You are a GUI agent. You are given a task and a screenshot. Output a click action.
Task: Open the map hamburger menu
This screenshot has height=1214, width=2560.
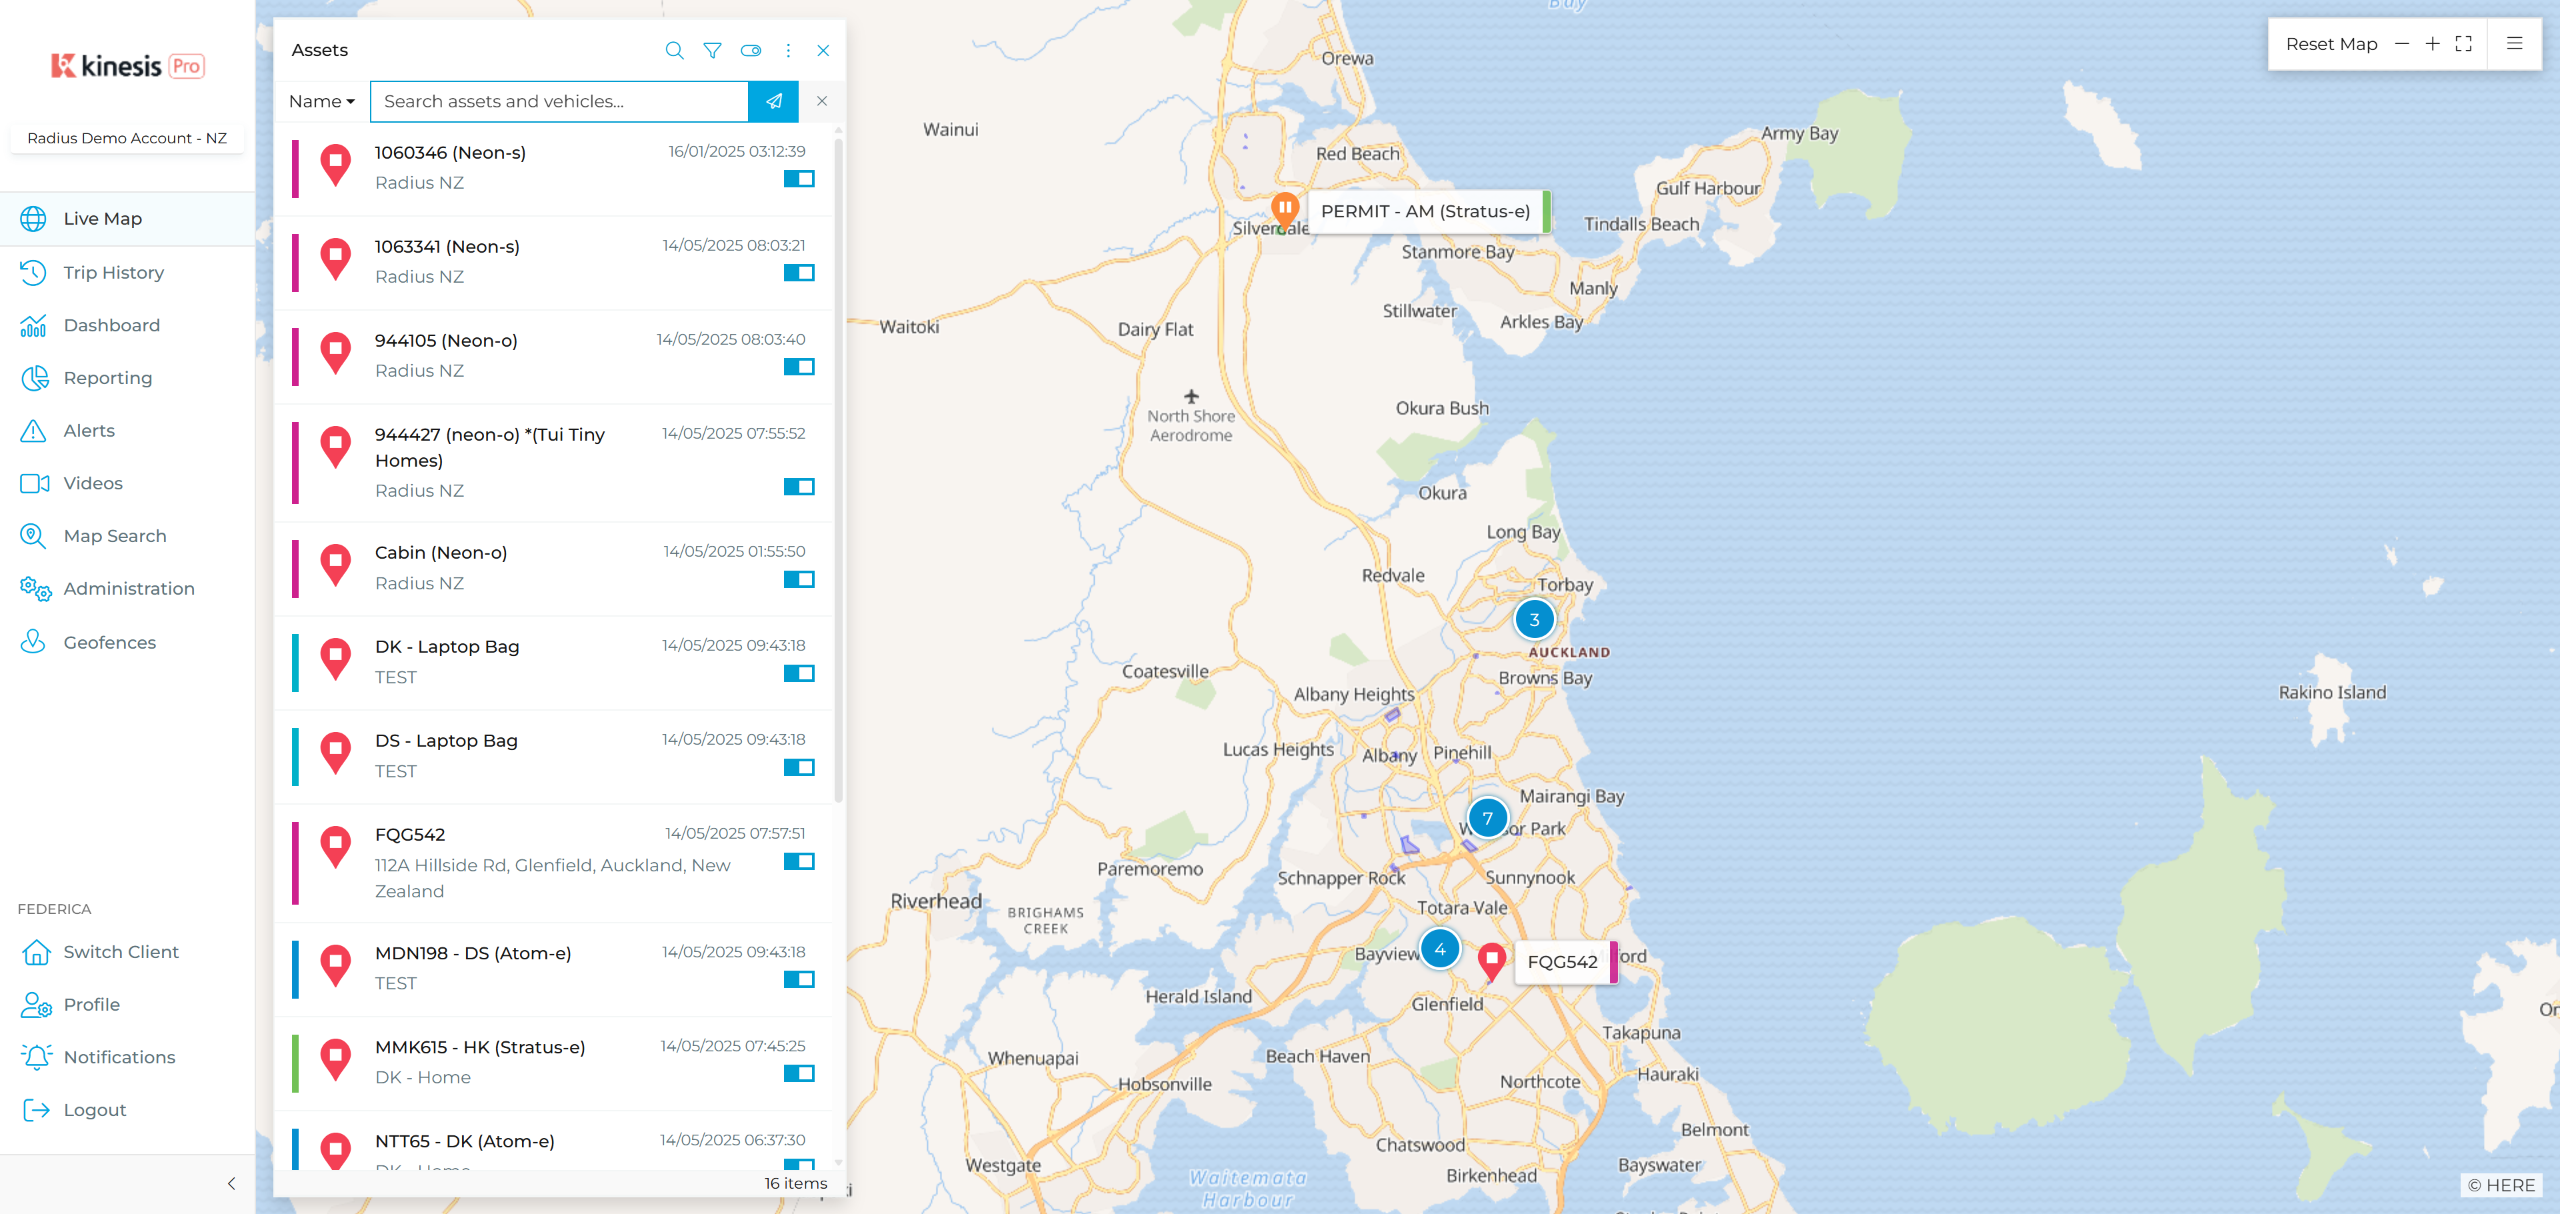(2514, 44)
